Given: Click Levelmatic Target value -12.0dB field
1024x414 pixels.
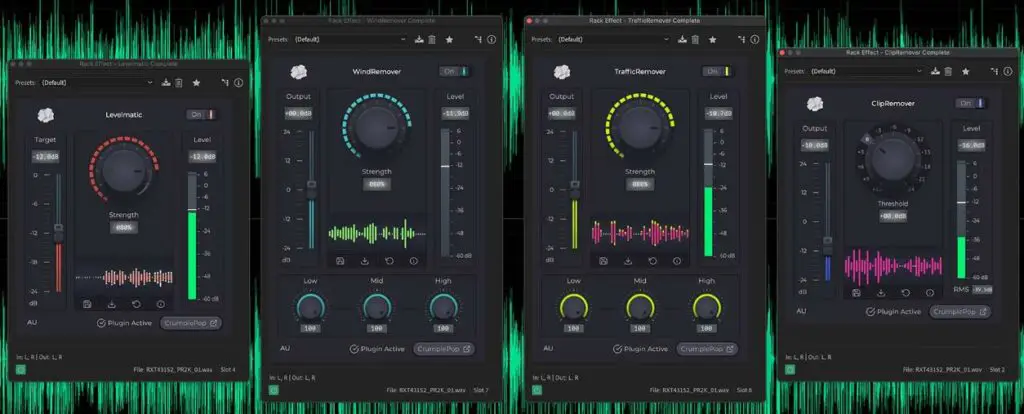Looking at the screenshot, I should (45, 157).
